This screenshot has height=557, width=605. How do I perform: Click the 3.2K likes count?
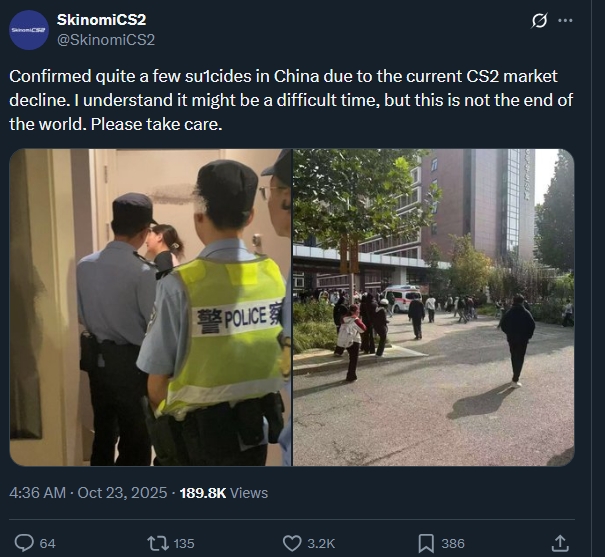321,543
